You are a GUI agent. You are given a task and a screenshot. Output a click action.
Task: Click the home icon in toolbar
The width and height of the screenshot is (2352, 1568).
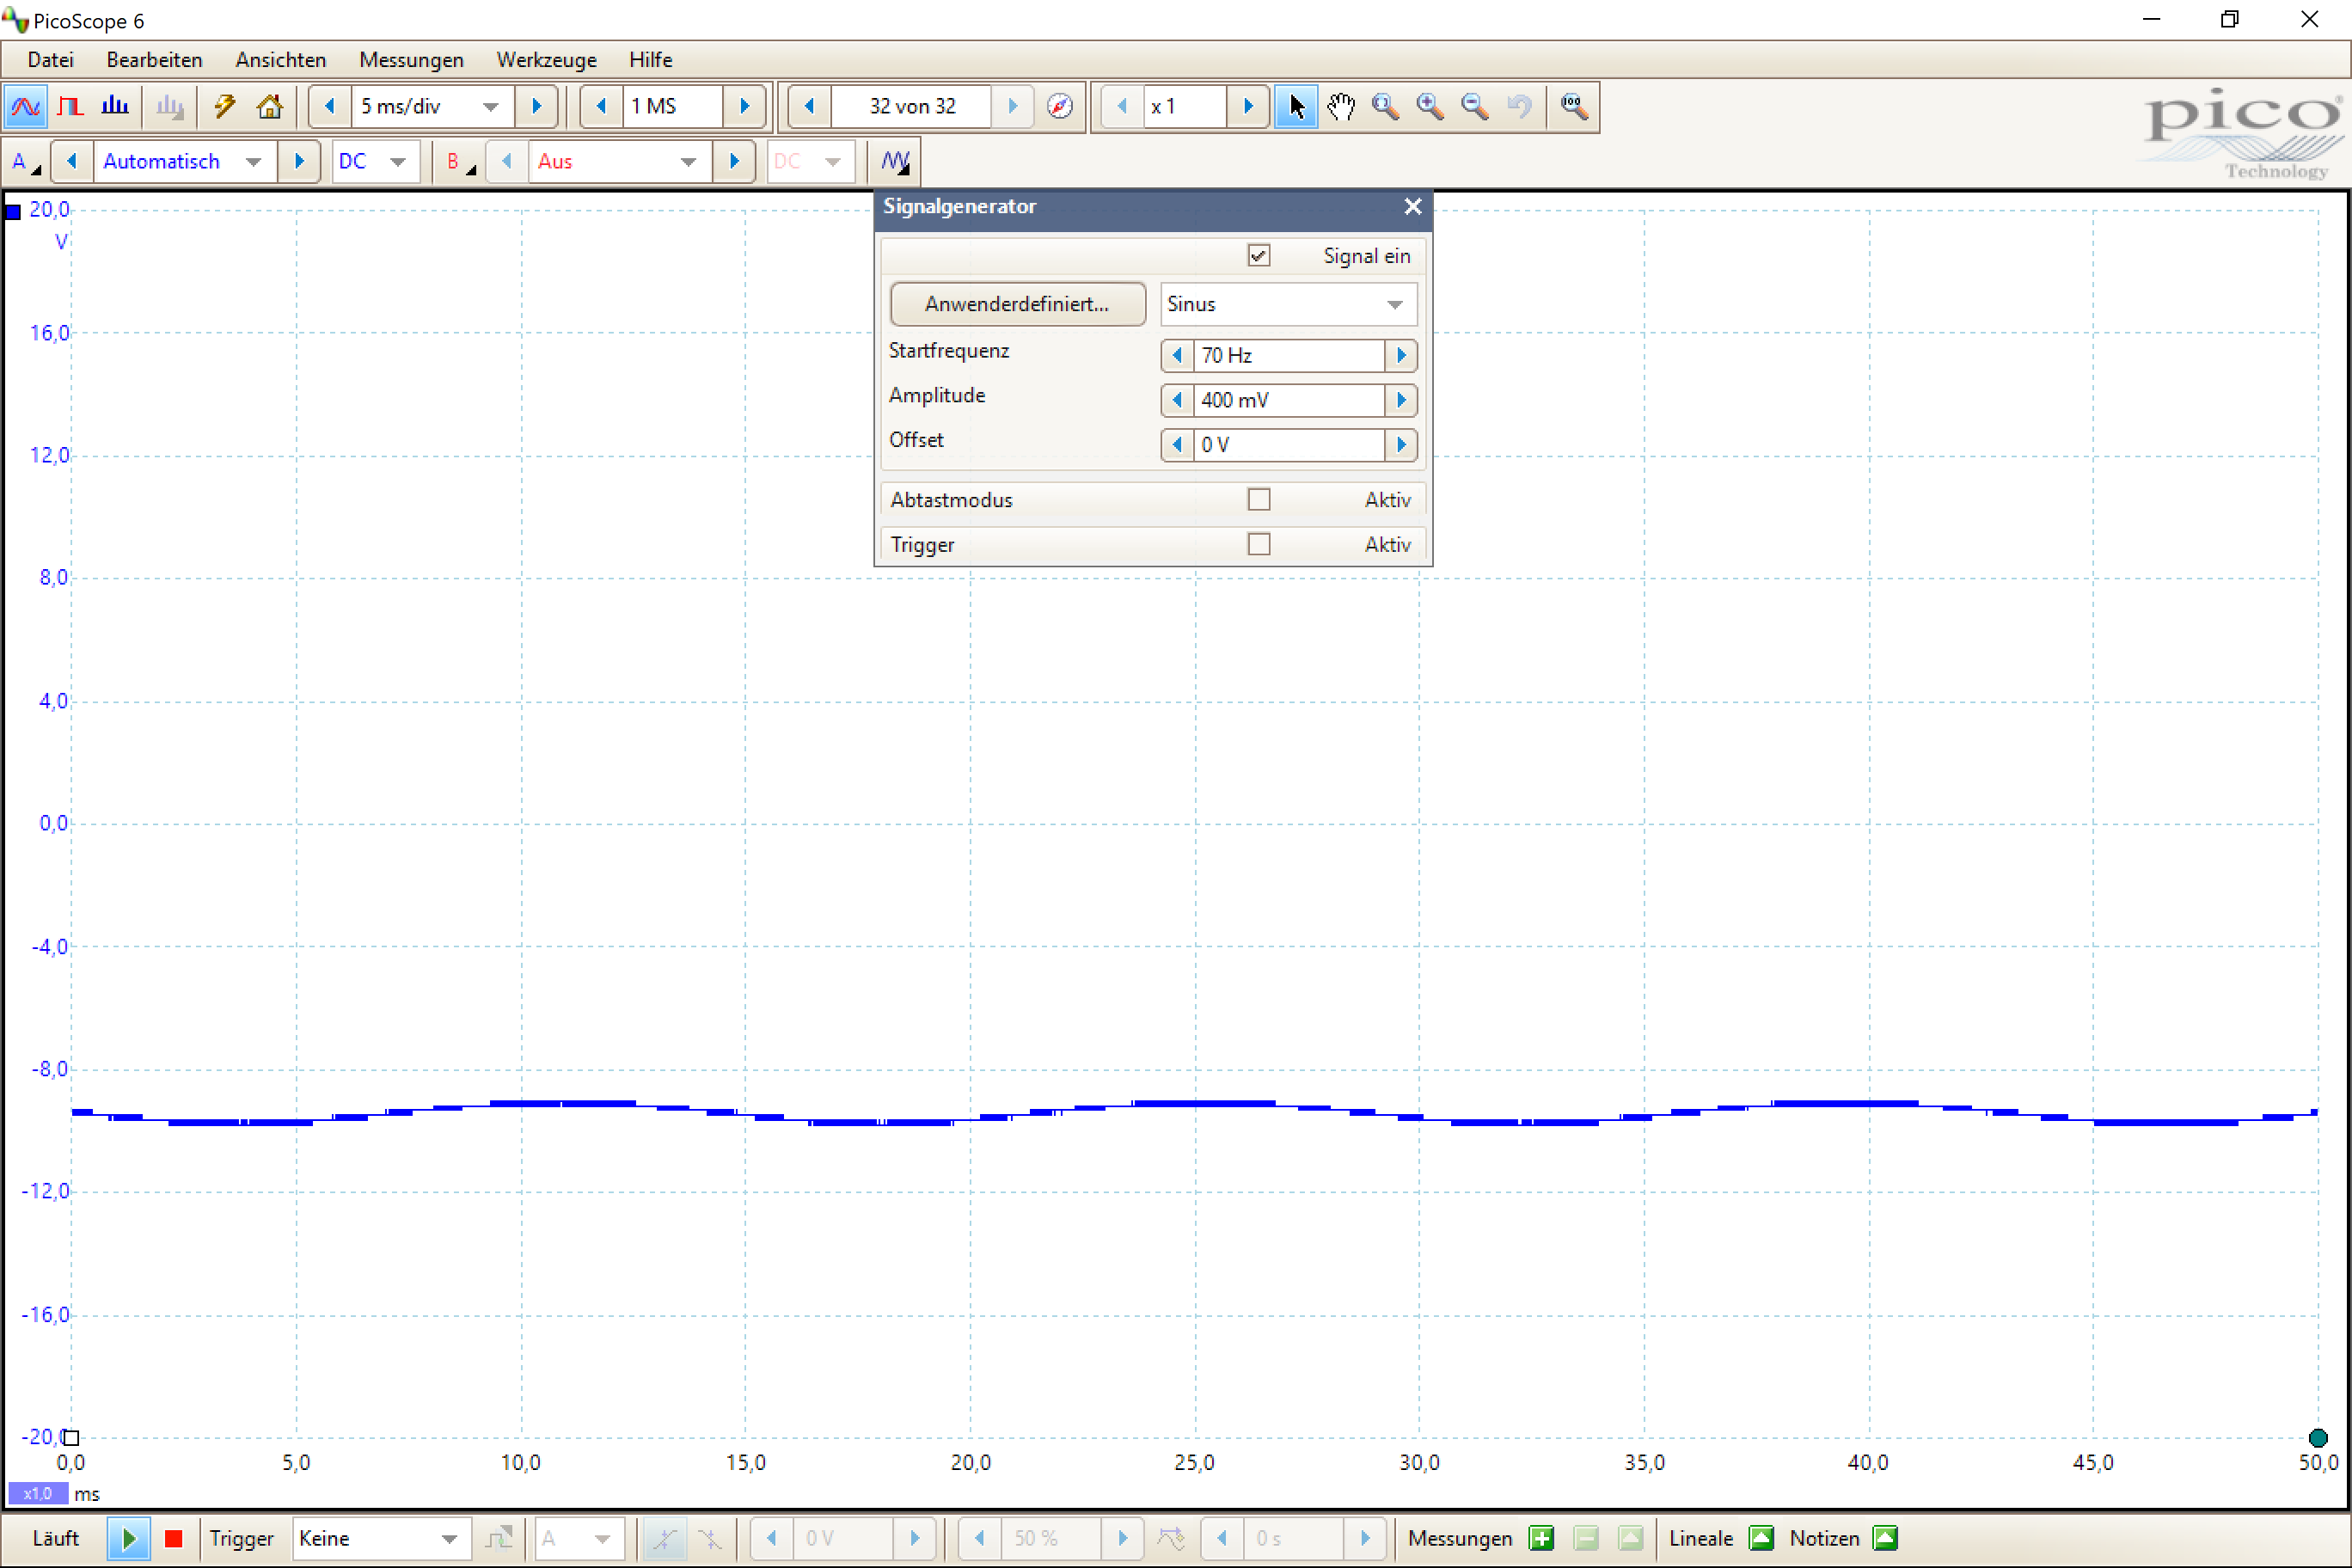(x=270, y=106)
